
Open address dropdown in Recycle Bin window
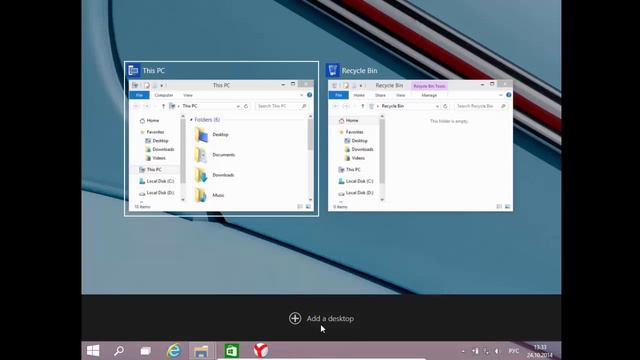click(x=437, y=106)
